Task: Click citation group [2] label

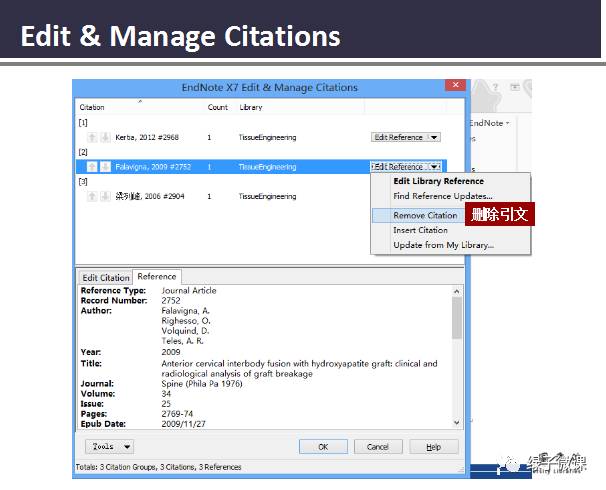Action: [x=83, y=152]
